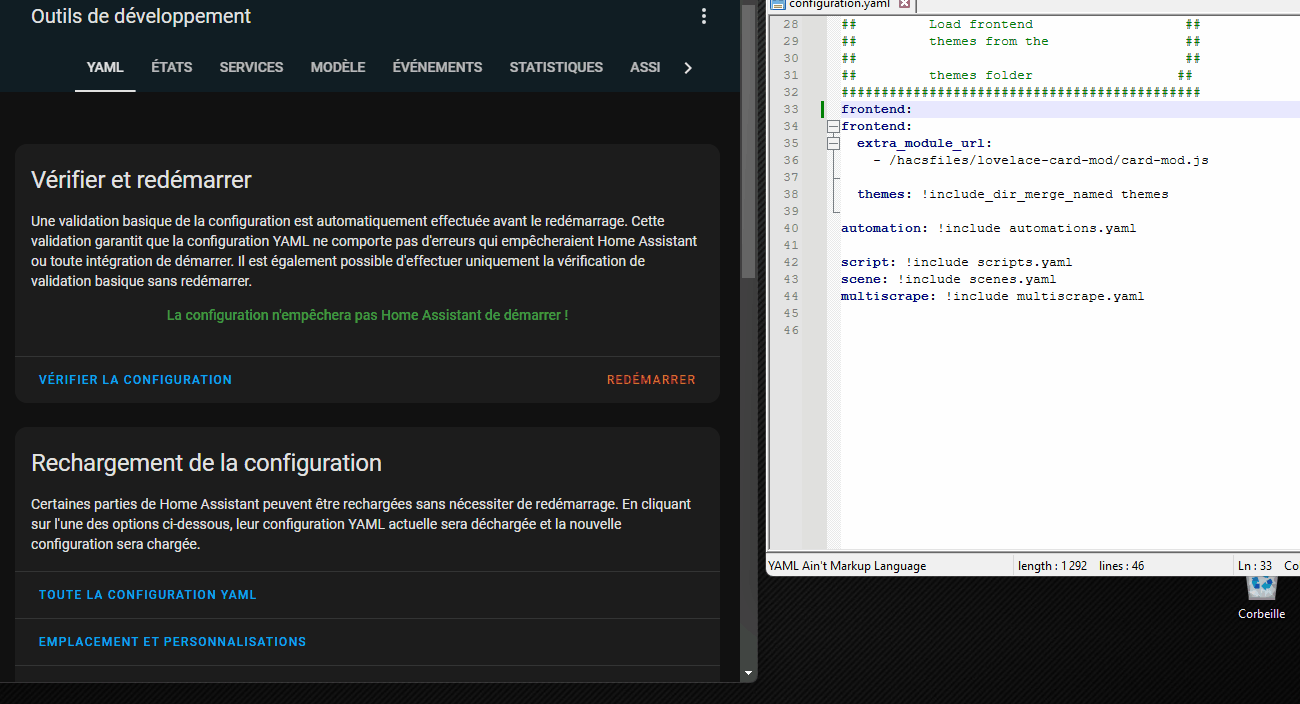The width and height of the screenshot is (1300, 704).
Task: Reload TOUTE LA CONFIGURATION YAML
Action: click(148, 595)
